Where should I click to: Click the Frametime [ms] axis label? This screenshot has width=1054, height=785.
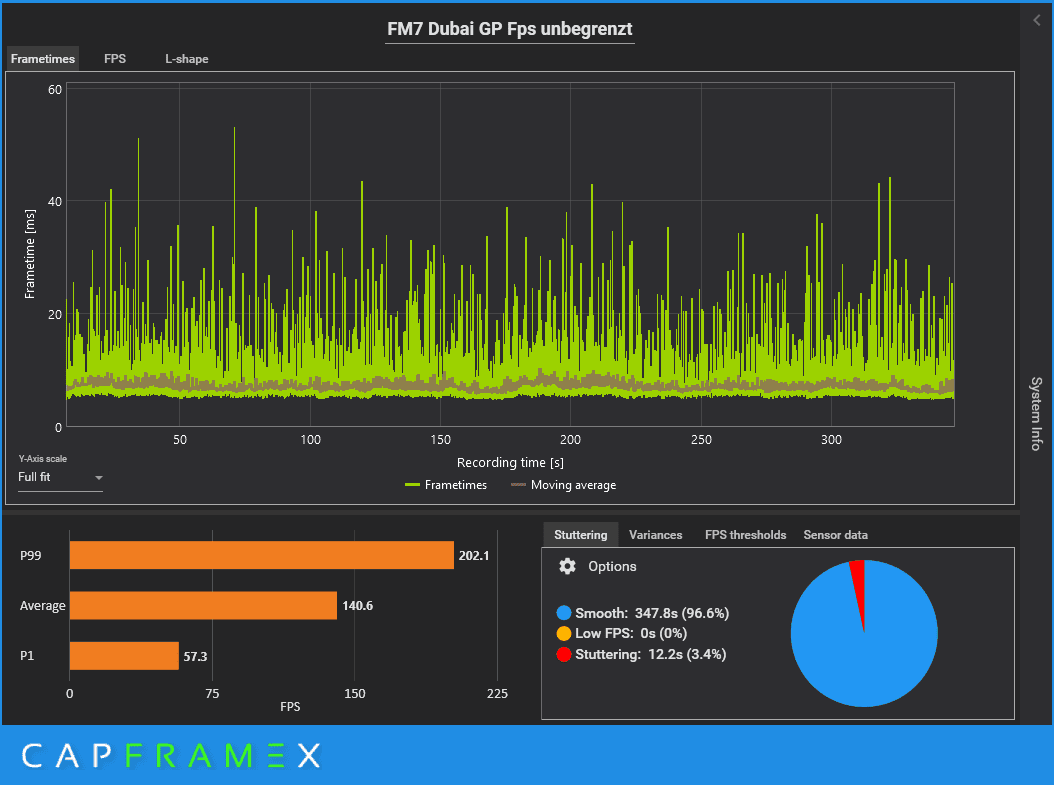pyautogui.click(x=30, y=254)
